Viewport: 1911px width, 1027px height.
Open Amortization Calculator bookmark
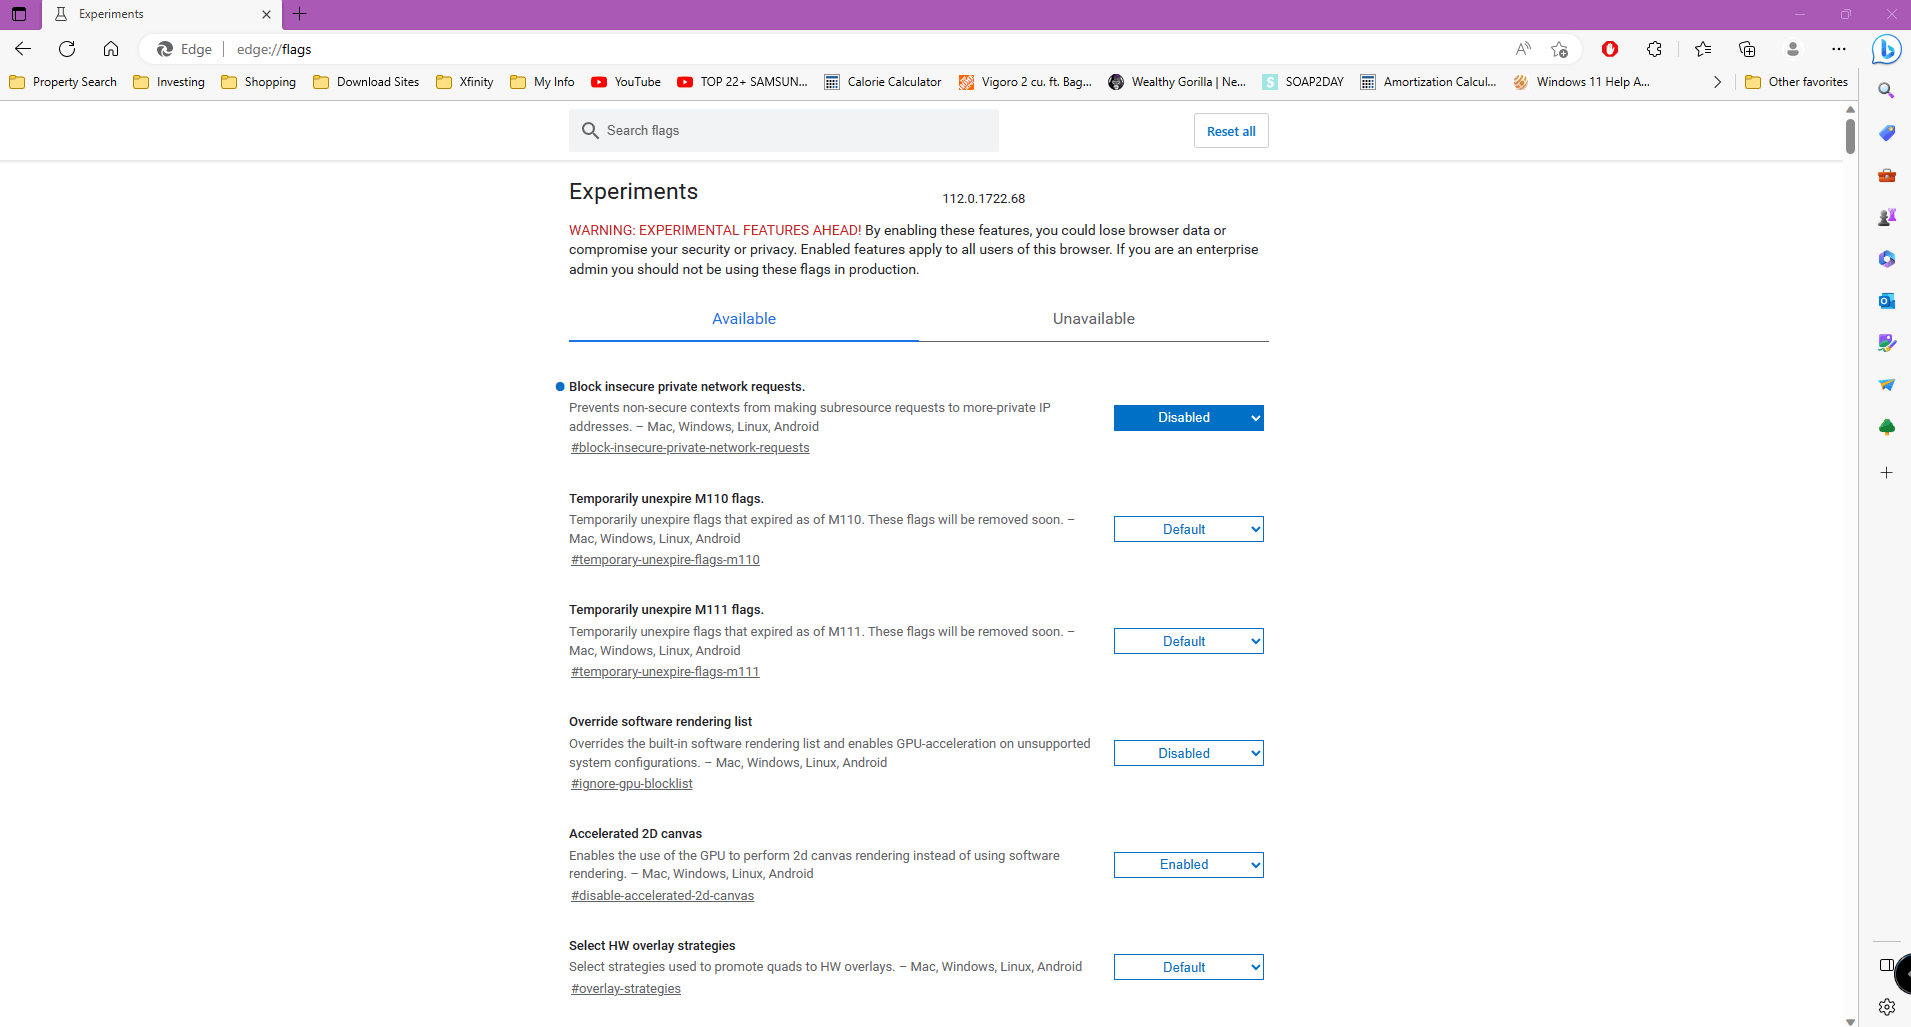click(1429, 82)
